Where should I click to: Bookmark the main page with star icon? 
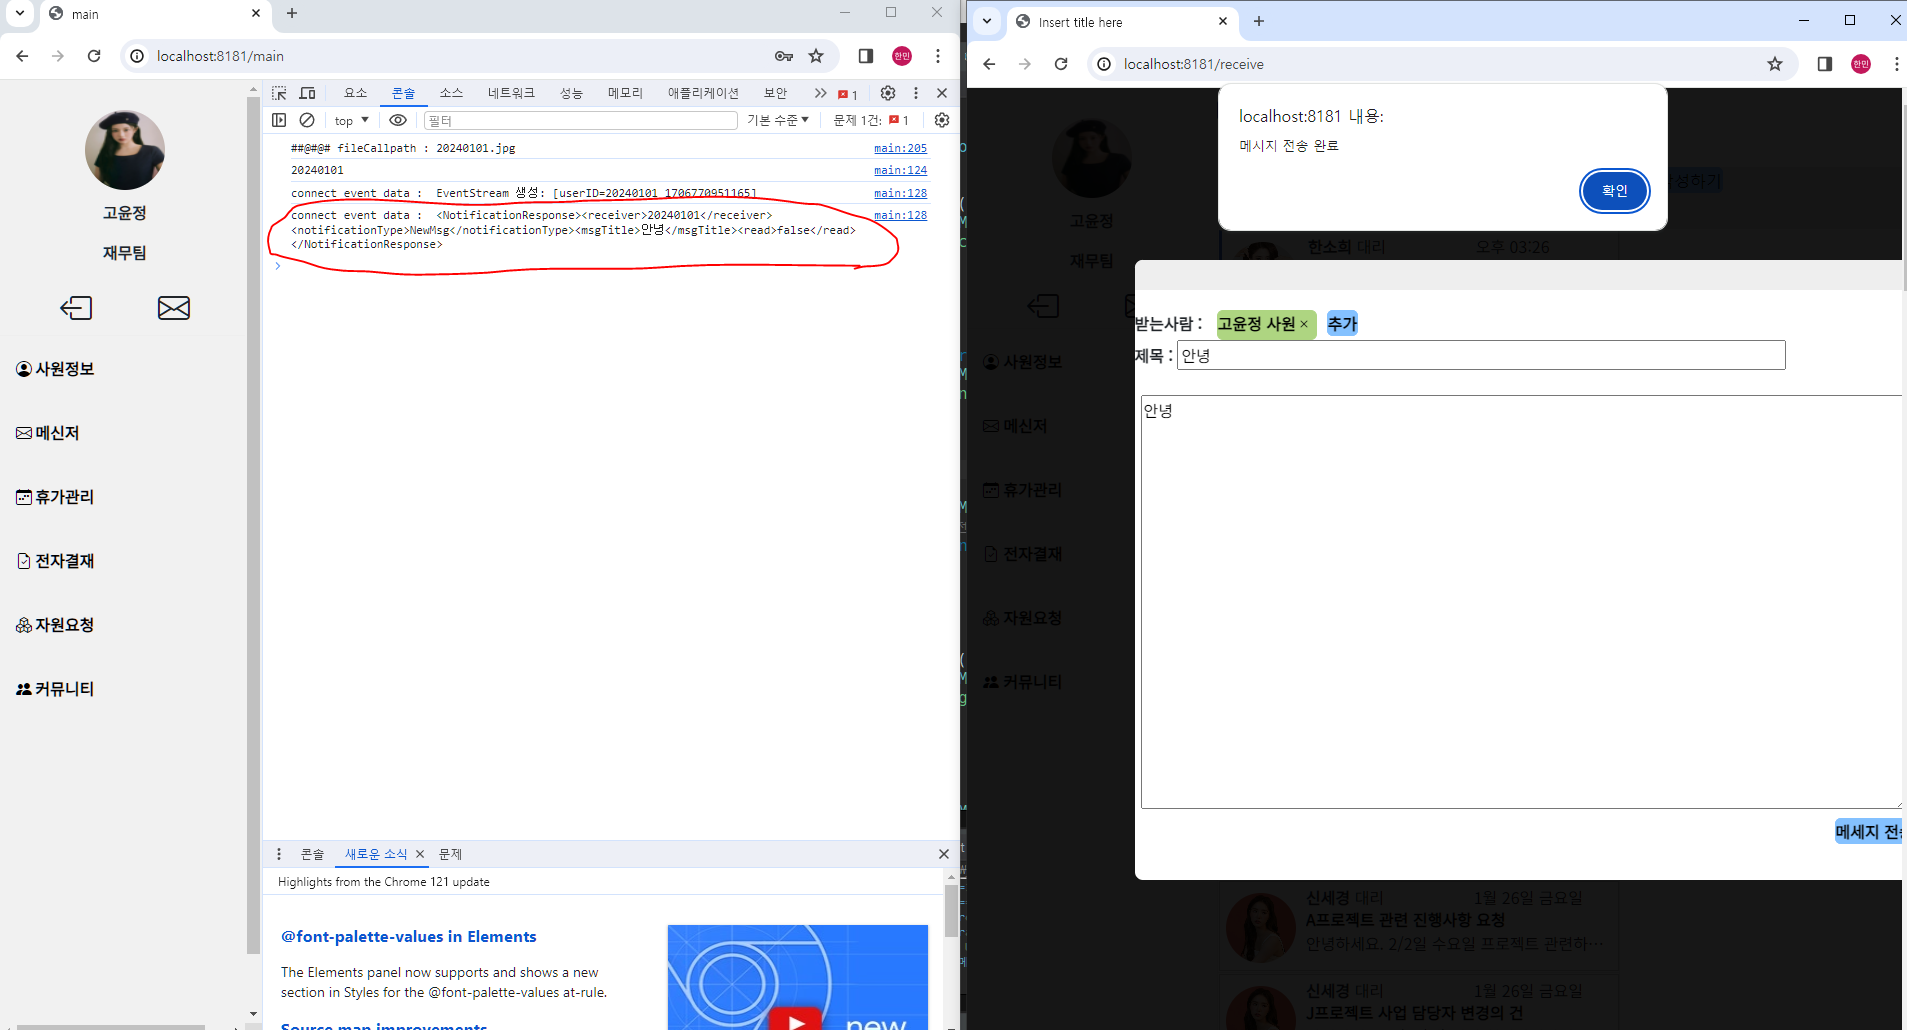816,56
